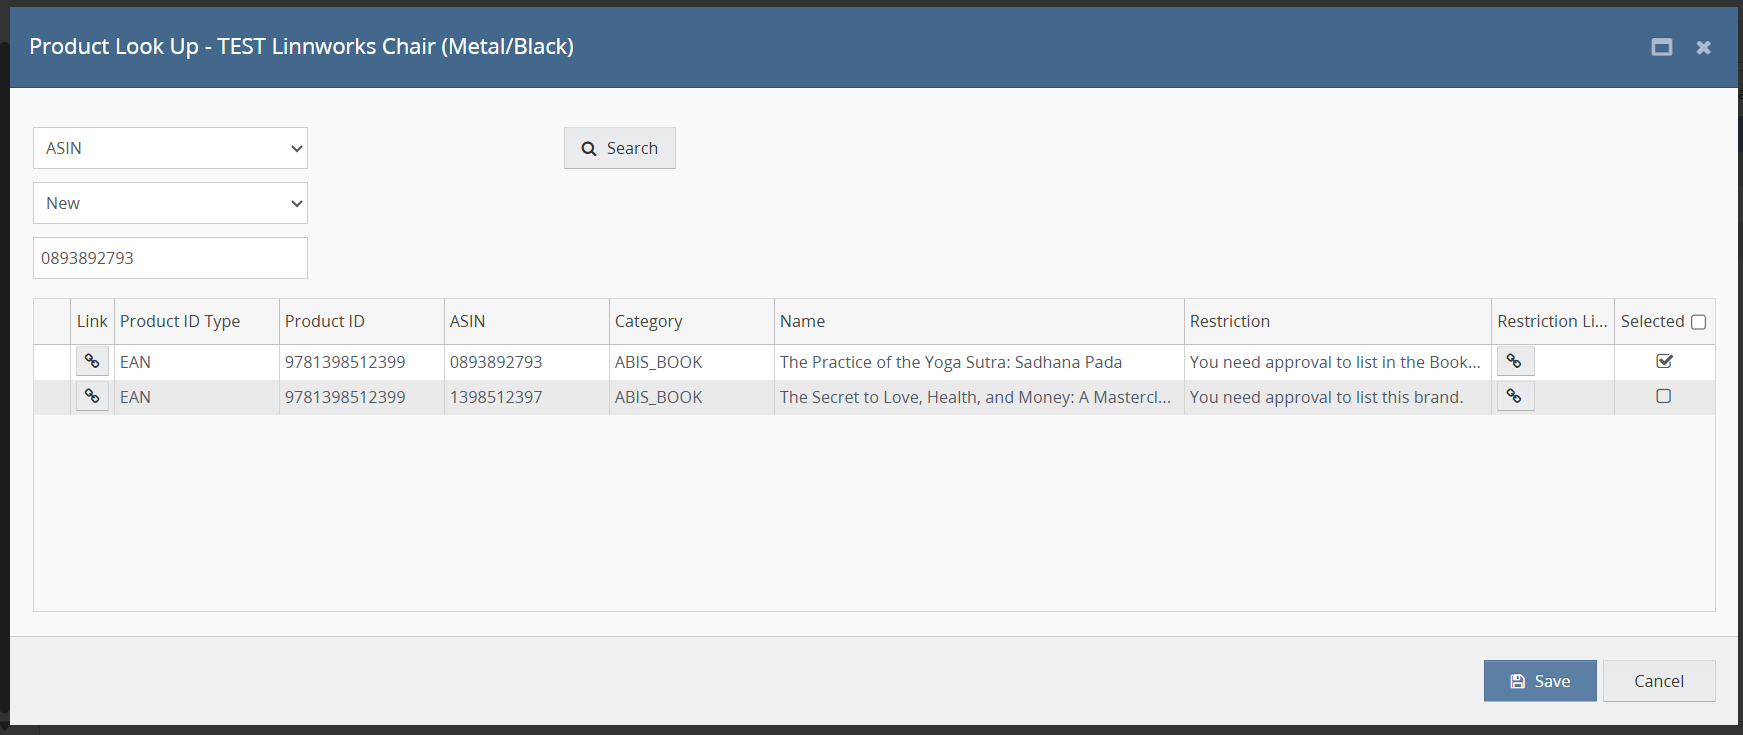
Task: Toggle the Selected header checkbox
Action: (1698, 322)
